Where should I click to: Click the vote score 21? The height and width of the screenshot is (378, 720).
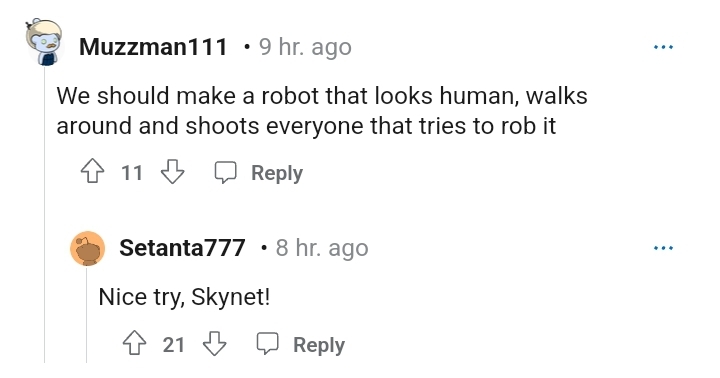point(174,344)
